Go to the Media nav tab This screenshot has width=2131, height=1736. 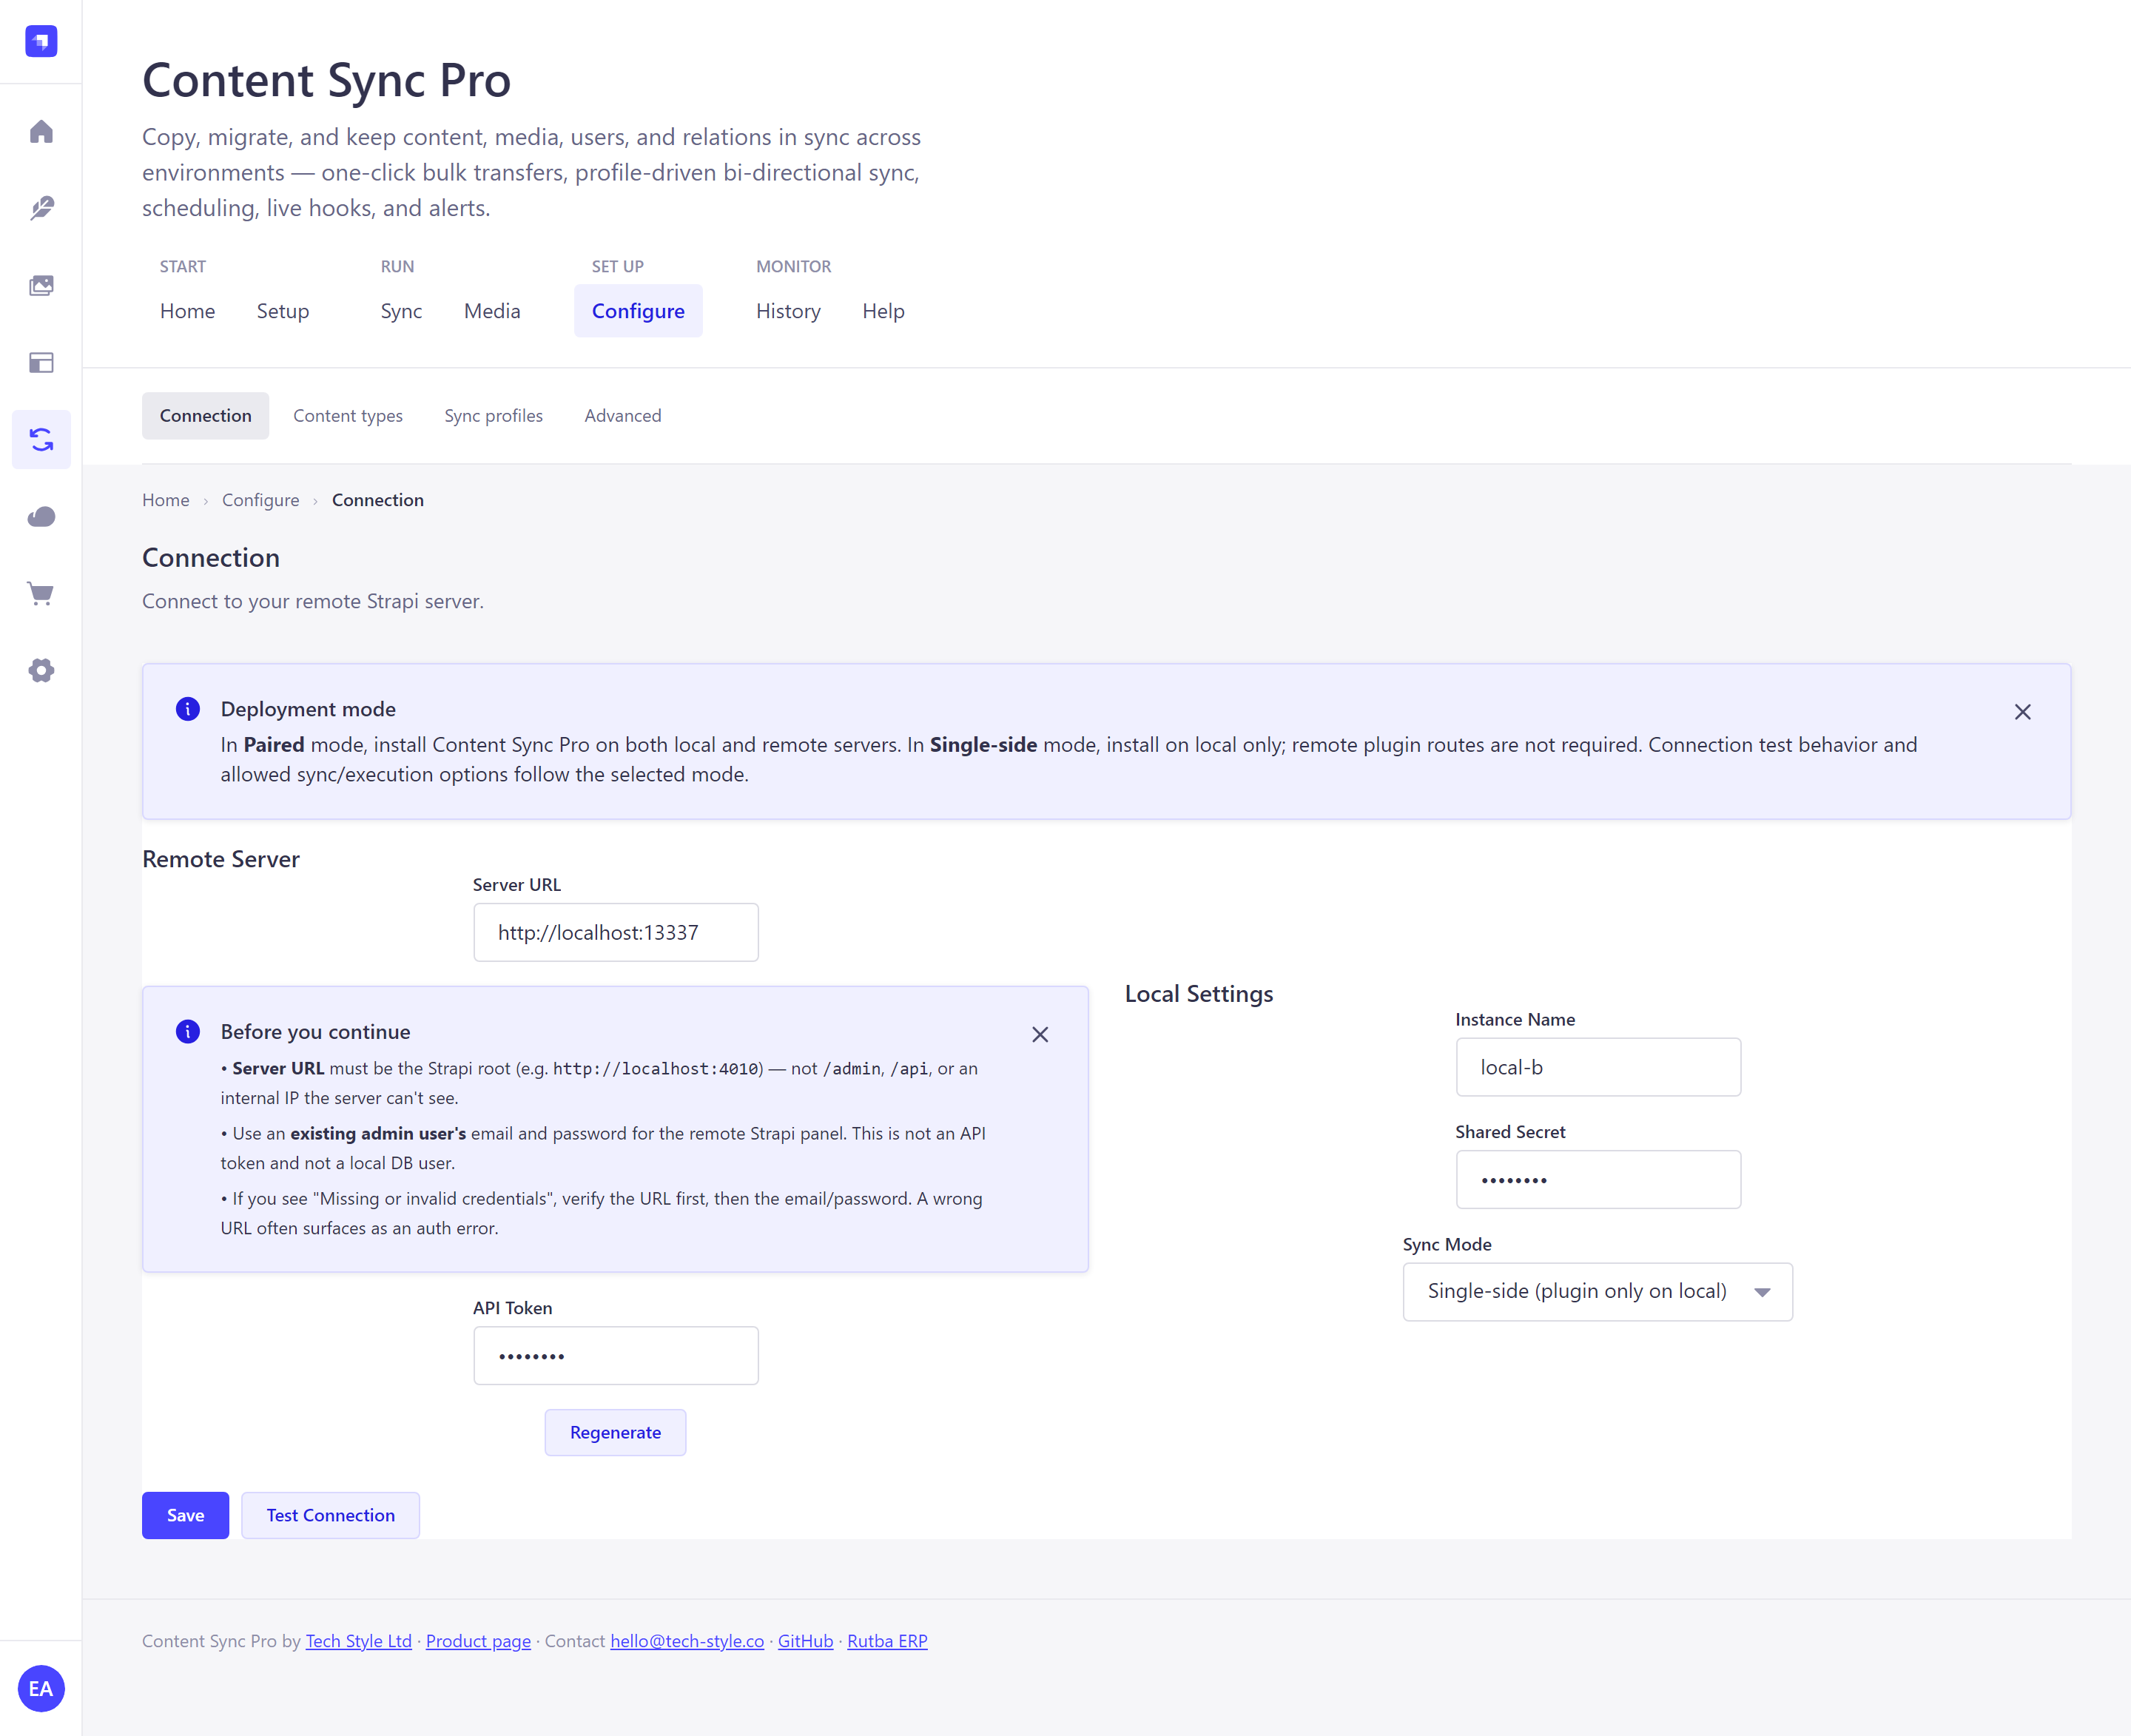coord(492,311)
